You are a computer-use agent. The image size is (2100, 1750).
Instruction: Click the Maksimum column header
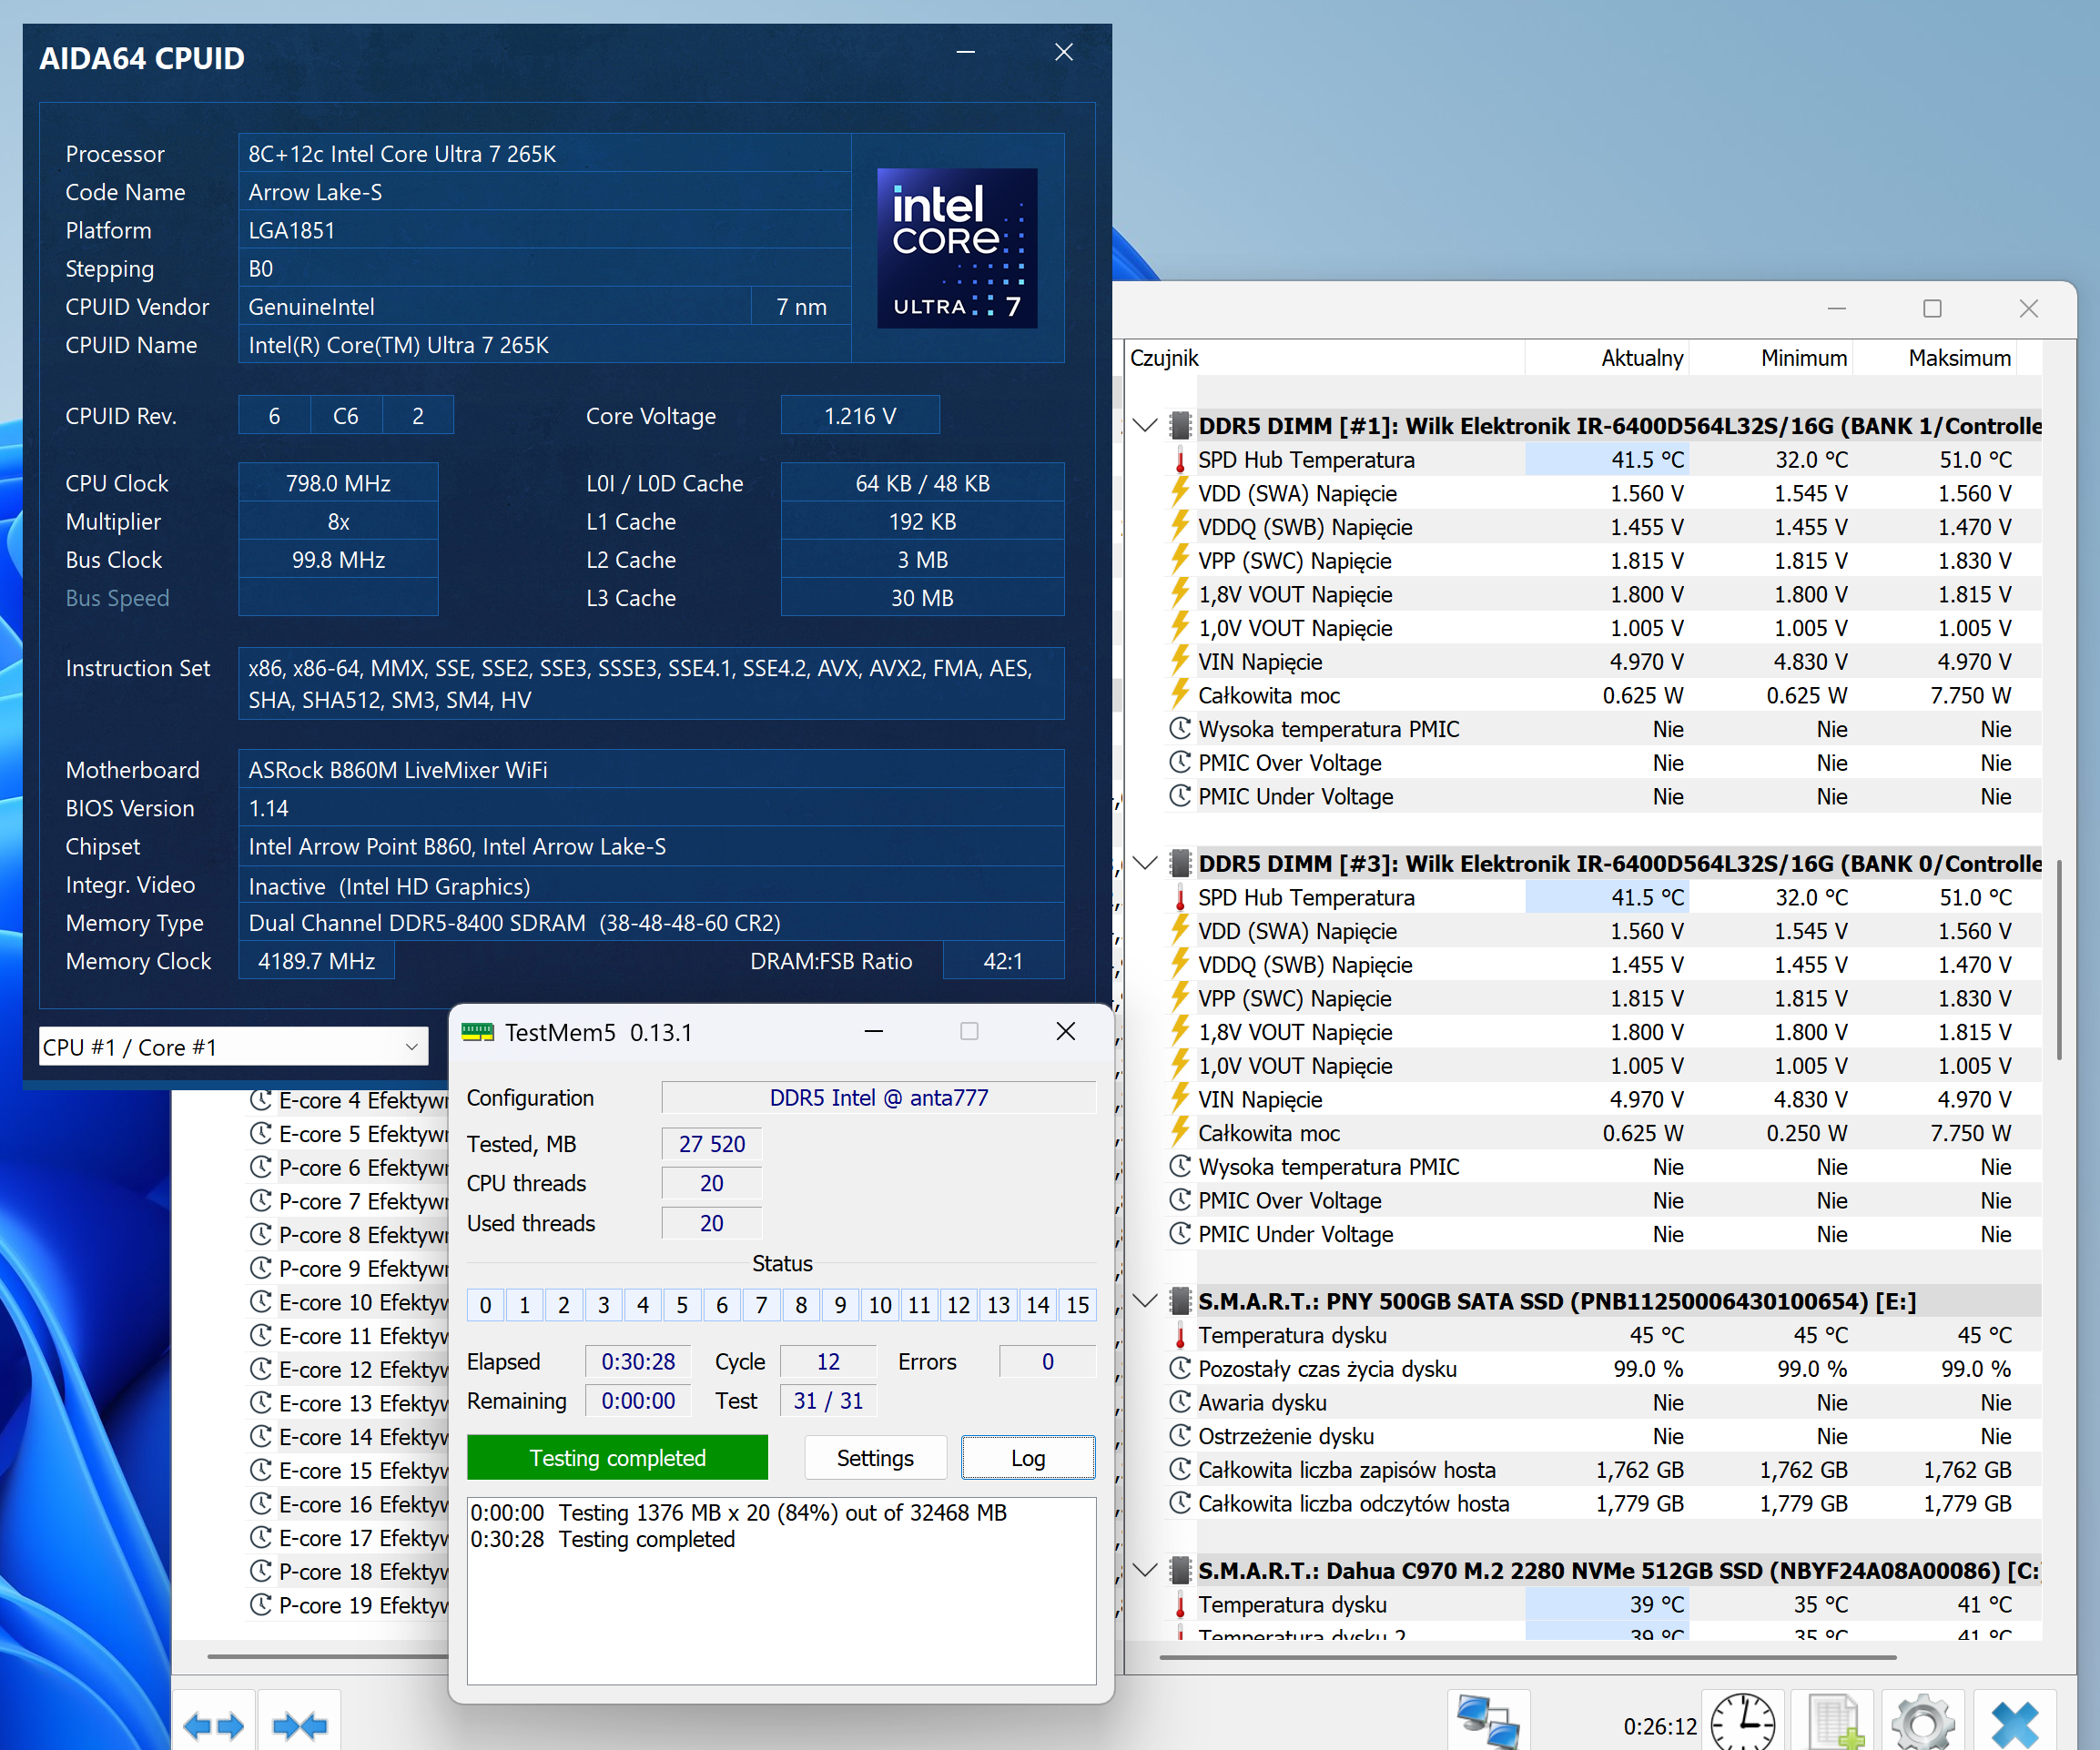1958,358
